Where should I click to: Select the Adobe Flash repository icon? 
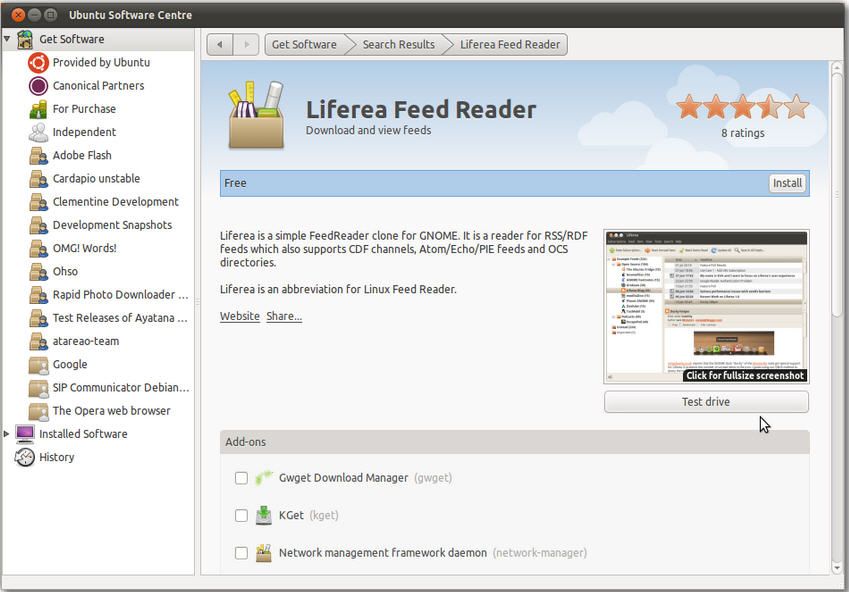pyautogui.click(x=38, y=155)
